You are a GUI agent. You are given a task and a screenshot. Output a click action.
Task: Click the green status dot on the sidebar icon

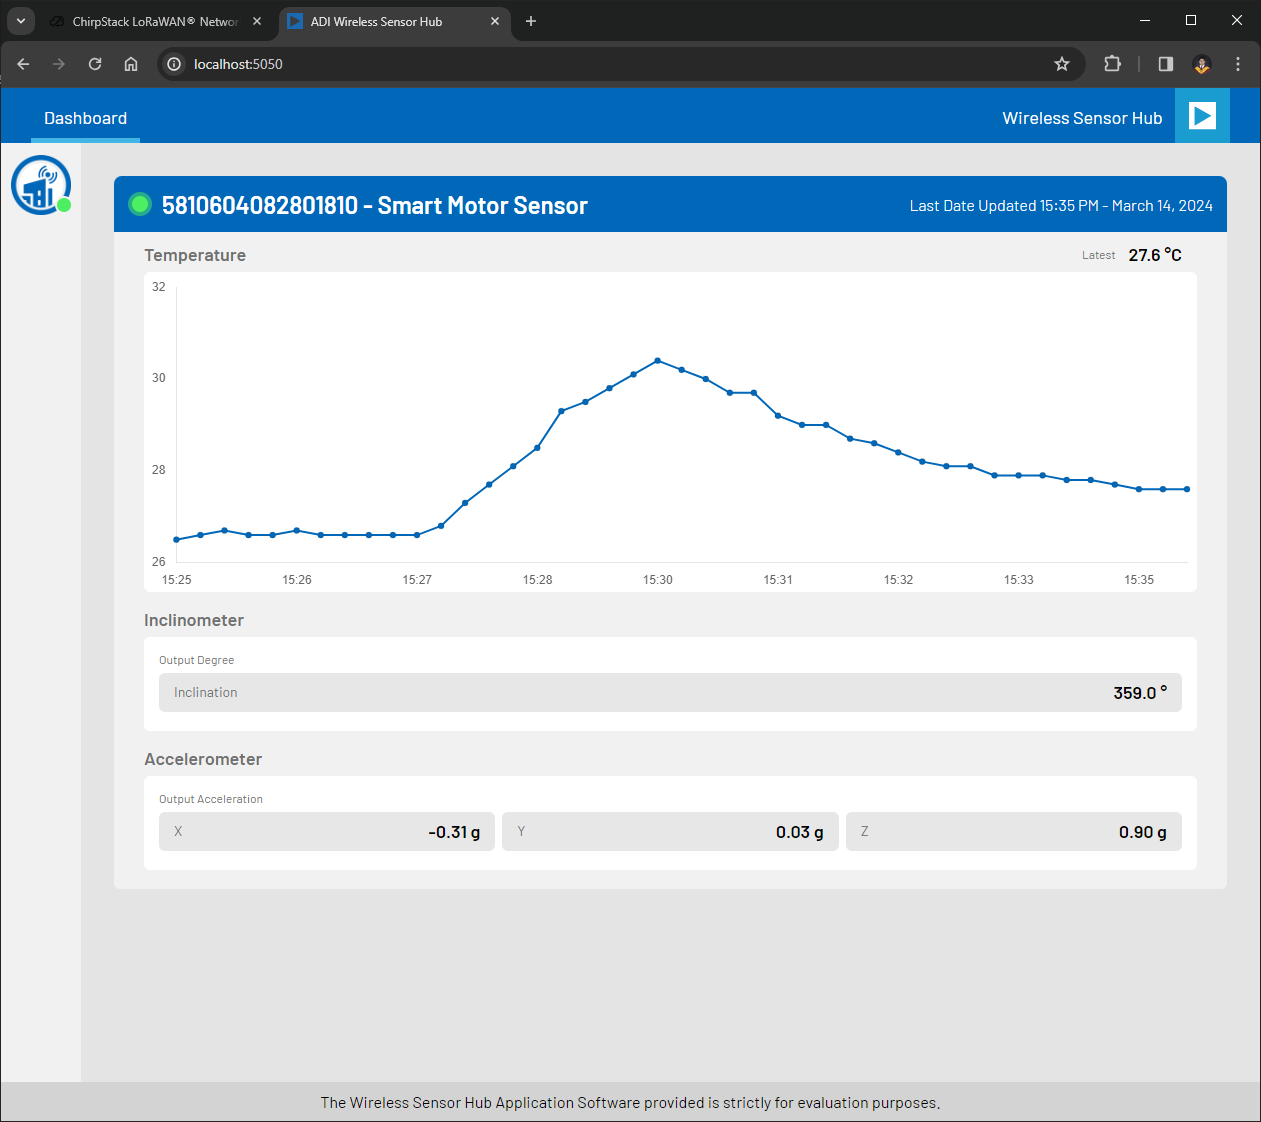pos(64,206)
